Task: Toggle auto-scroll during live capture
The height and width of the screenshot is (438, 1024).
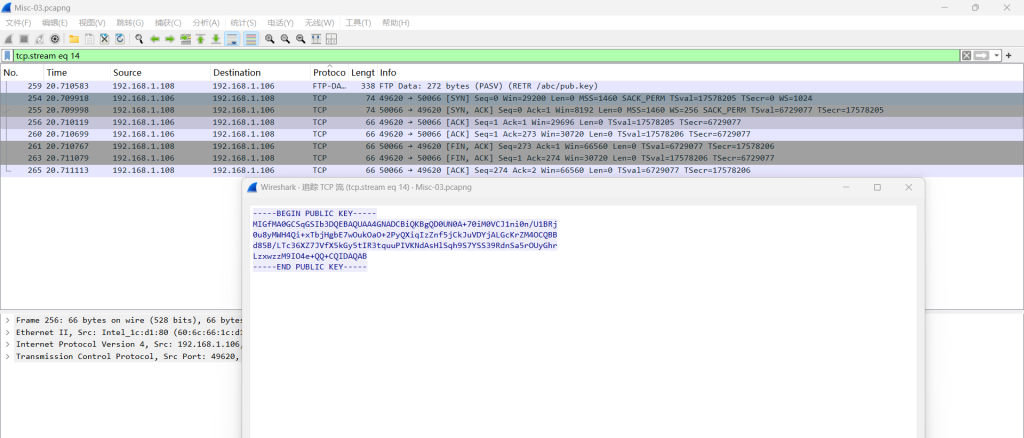Action: click(x=232, y=39)
